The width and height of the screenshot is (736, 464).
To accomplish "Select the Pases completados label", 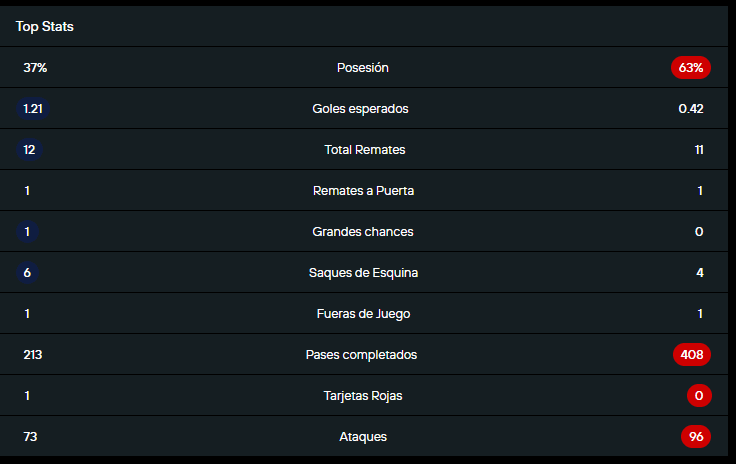I will [x=361, y=355].
